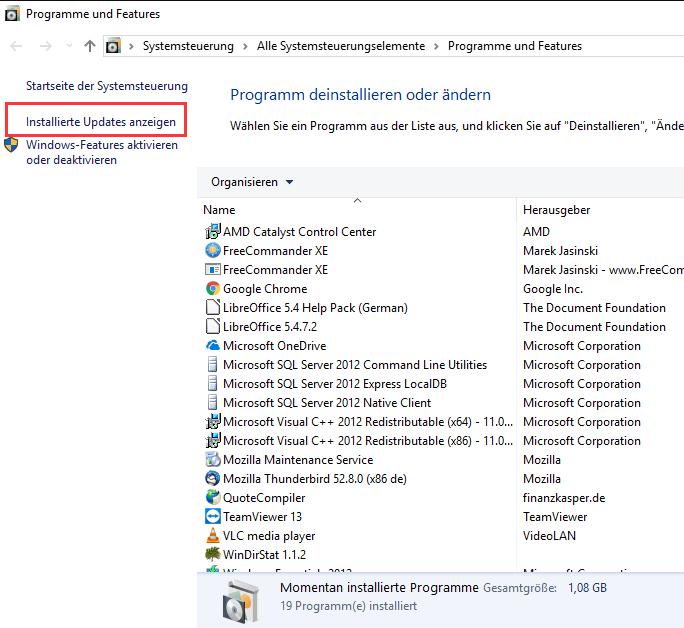
Task: Click the WinDirStat tree icon
Action: pyautogui.click(x=213, y=554)
